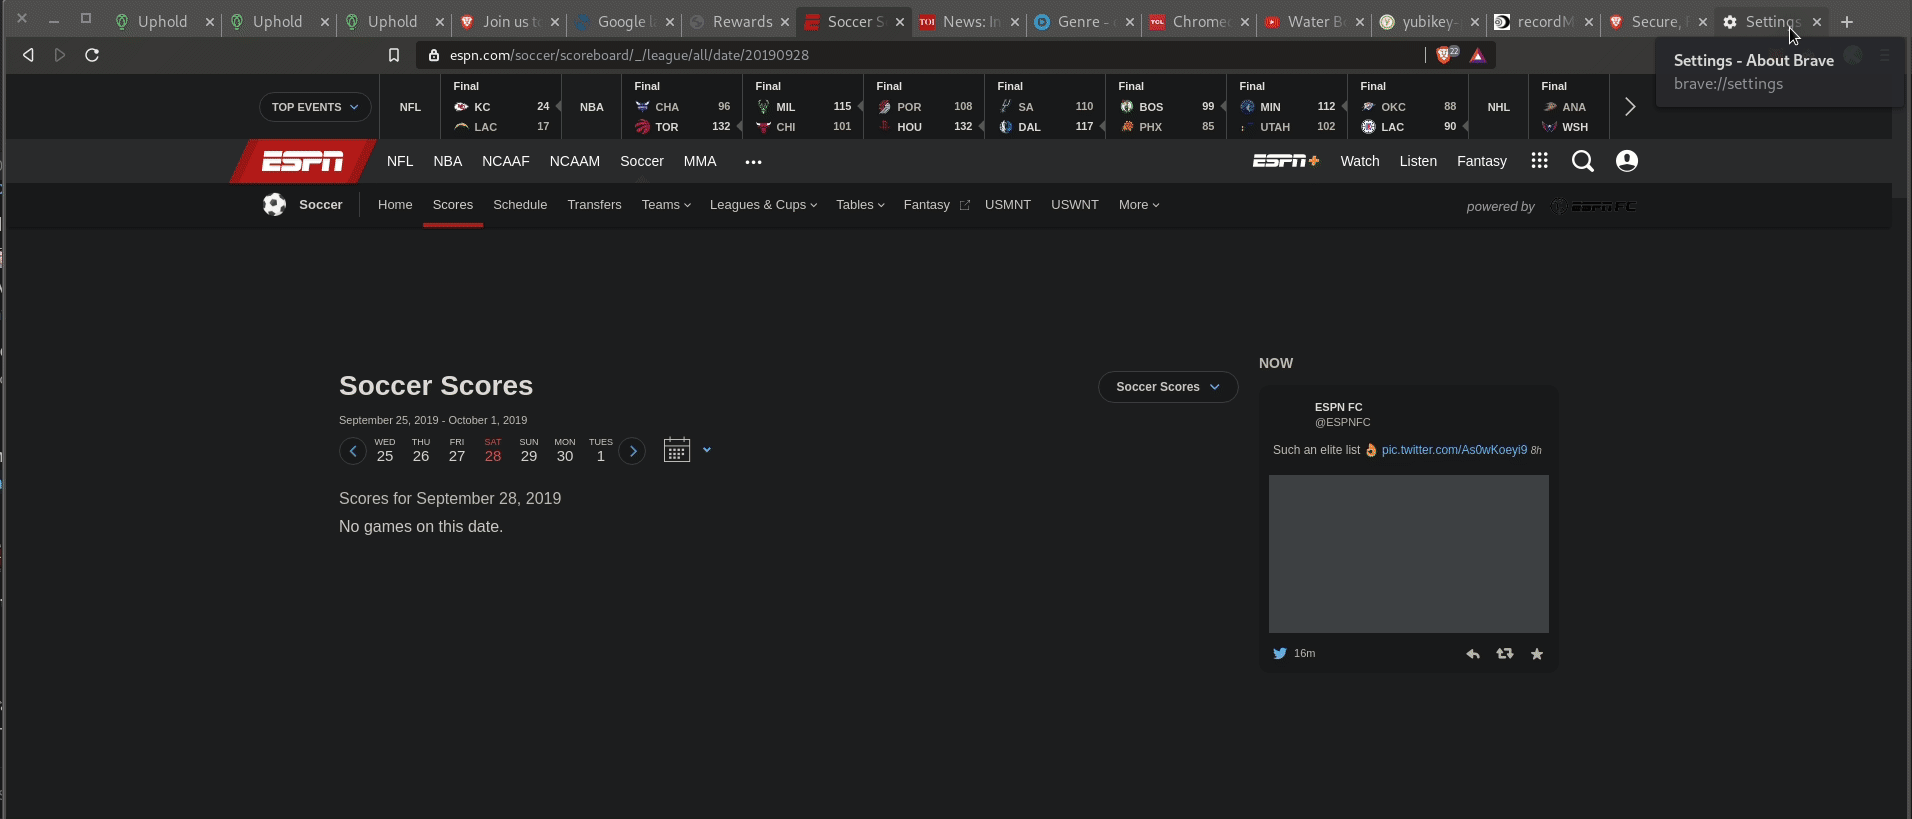Screen dimensions: 1912x819
Task: Open the USMNT link
Action: coord(1007,205)
